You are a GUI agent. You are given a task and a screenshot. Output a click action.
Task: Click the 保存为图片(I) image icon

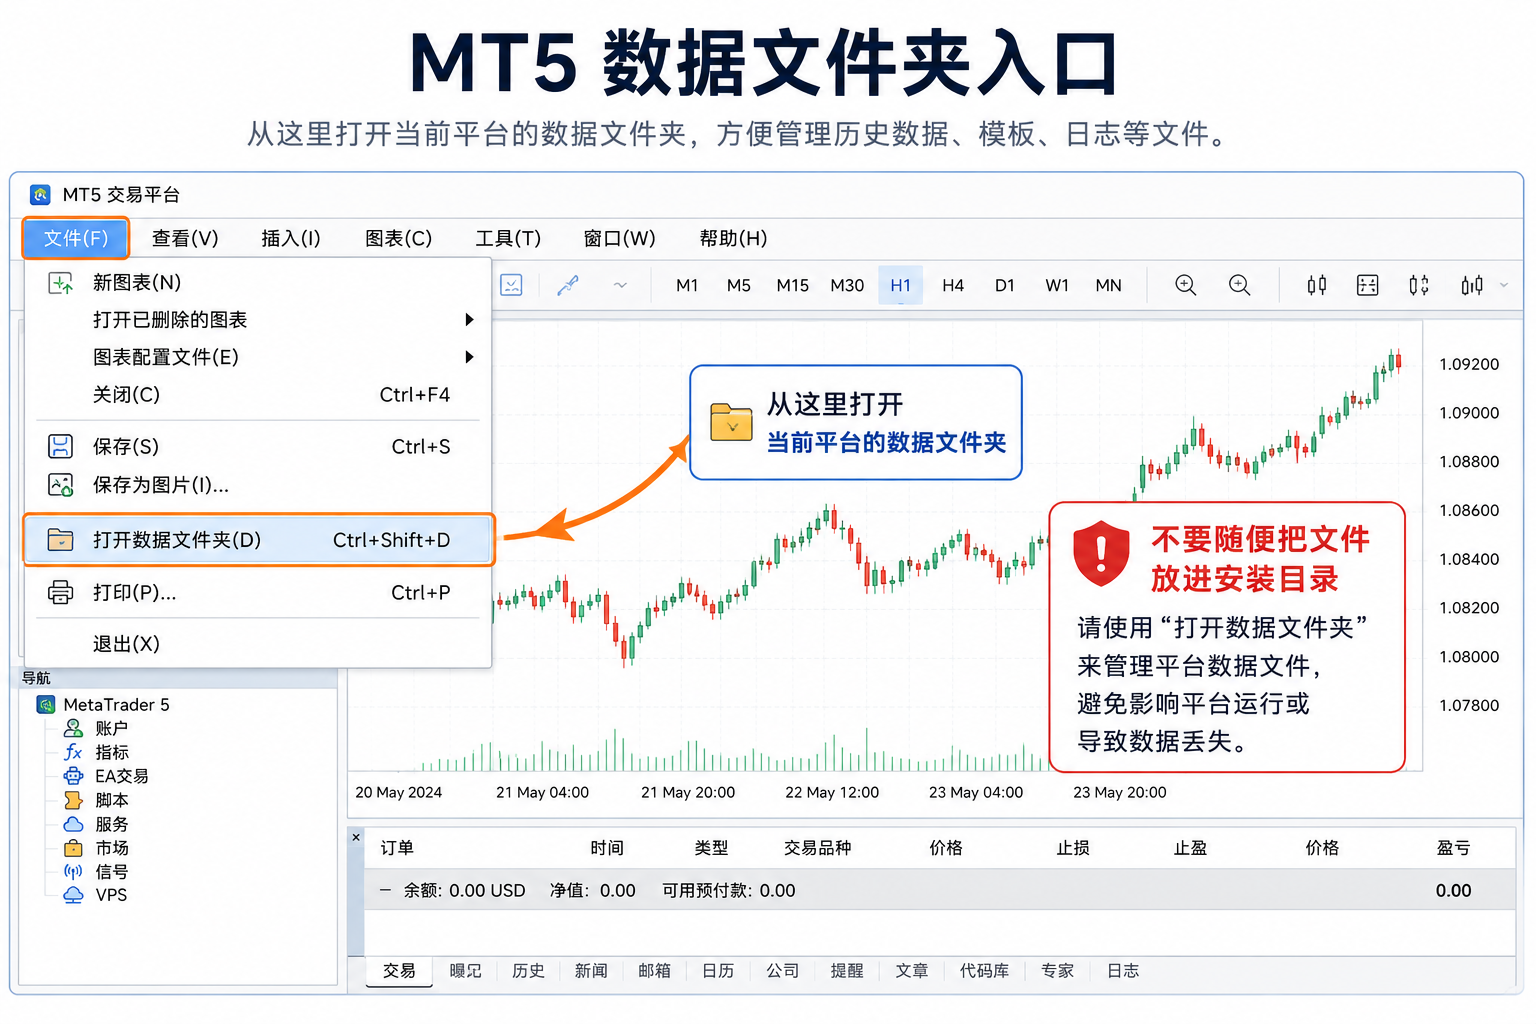(x=61, y=485)
